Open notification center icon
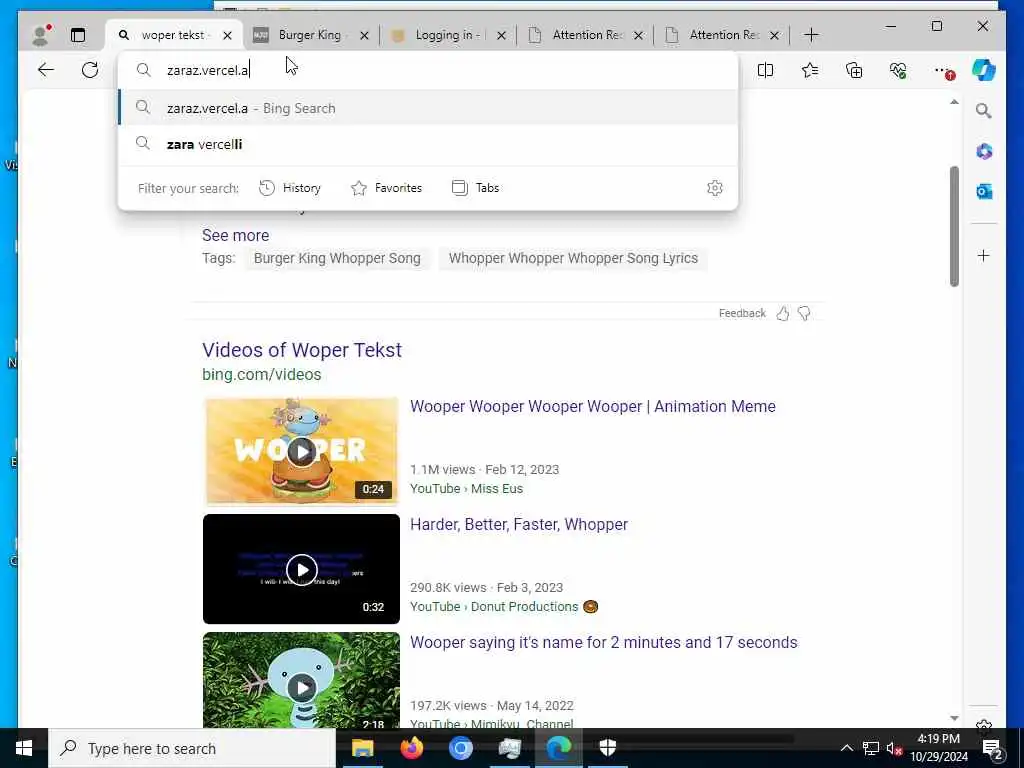This screenshot has height=768, width=1024. click(992, 748)
